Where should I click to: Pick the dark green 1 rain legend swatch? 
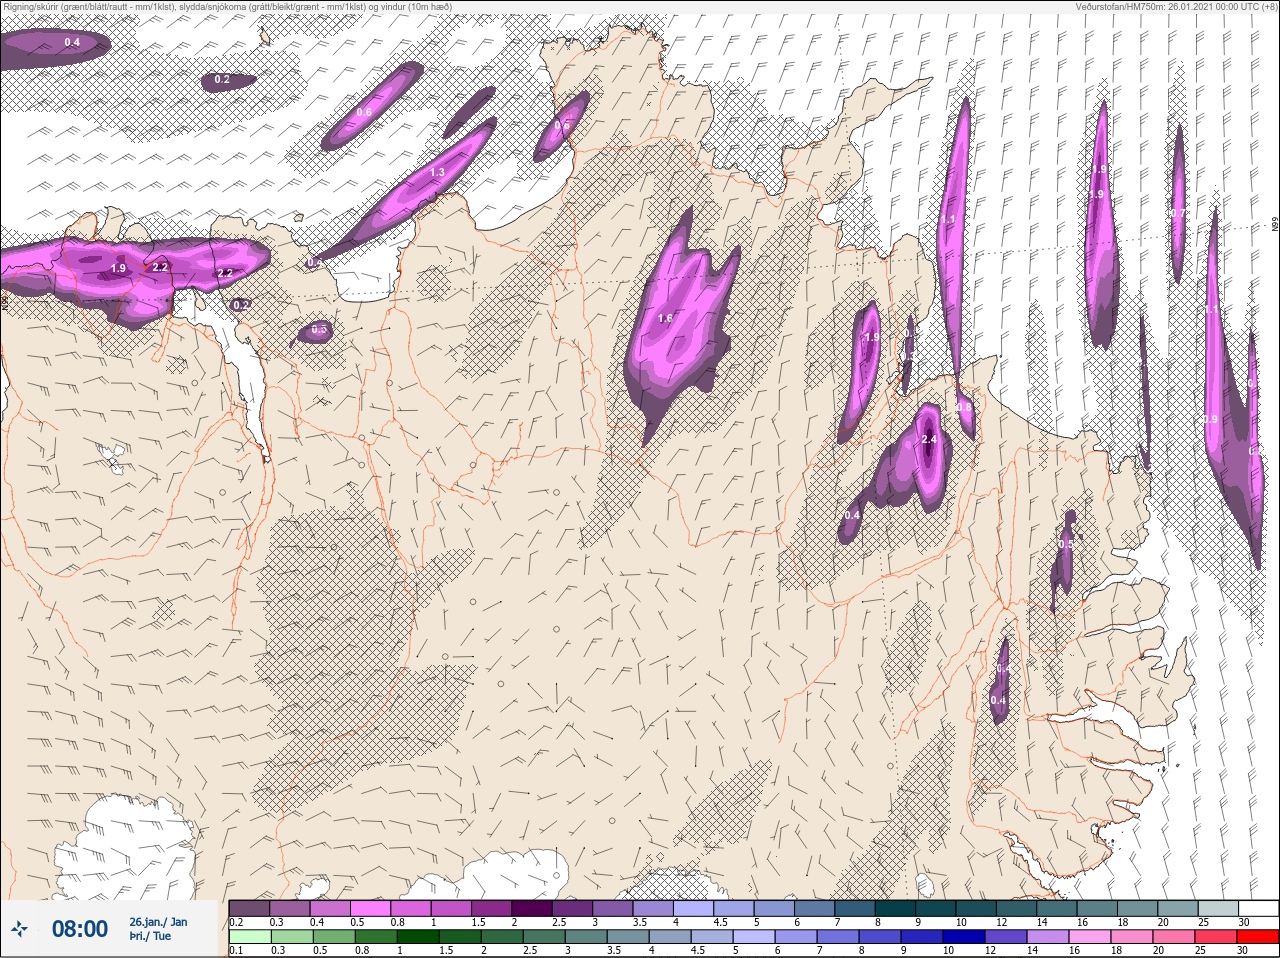[x=416, y=937]
